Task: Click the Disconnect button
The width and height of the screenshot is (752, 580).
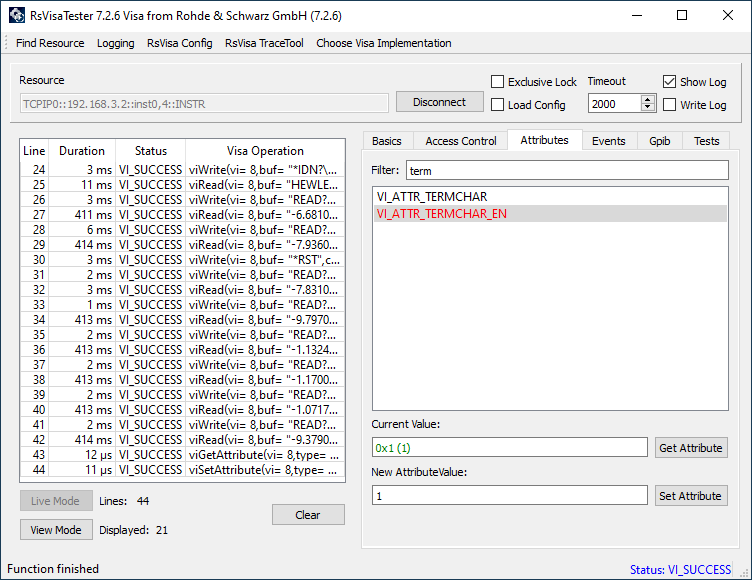Action: (439, 102)
